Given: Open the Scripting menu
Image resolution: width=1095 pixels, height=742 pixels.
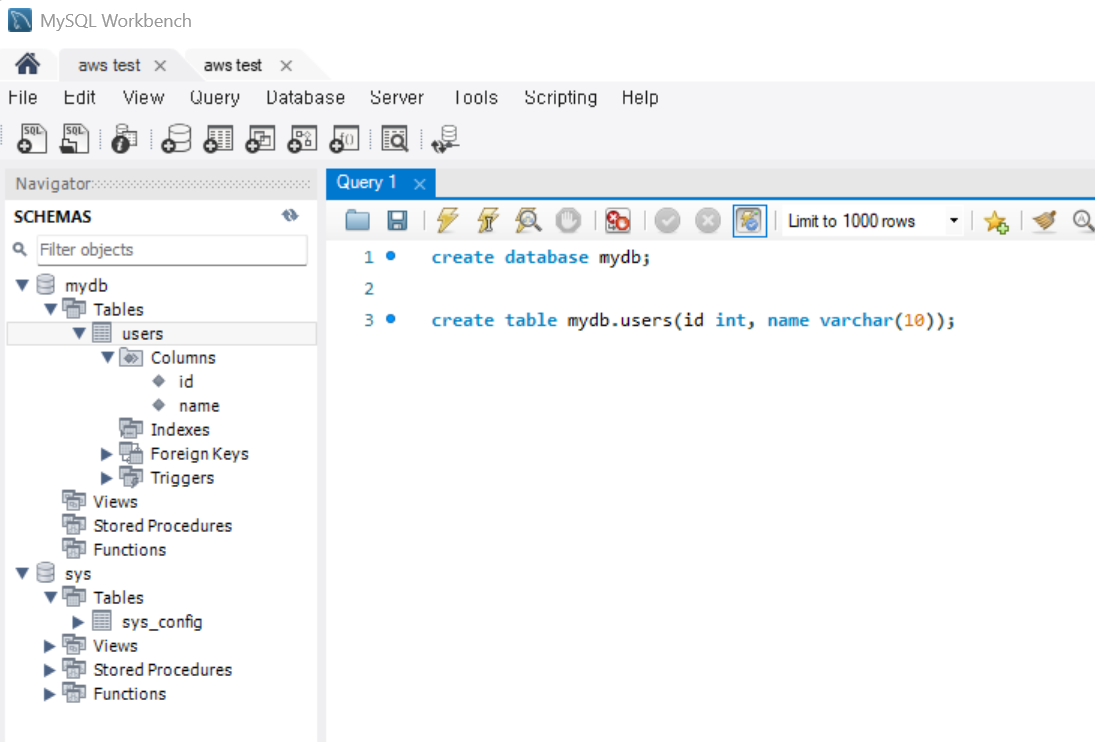Looking at the screenshot, I should coord(560,98).
